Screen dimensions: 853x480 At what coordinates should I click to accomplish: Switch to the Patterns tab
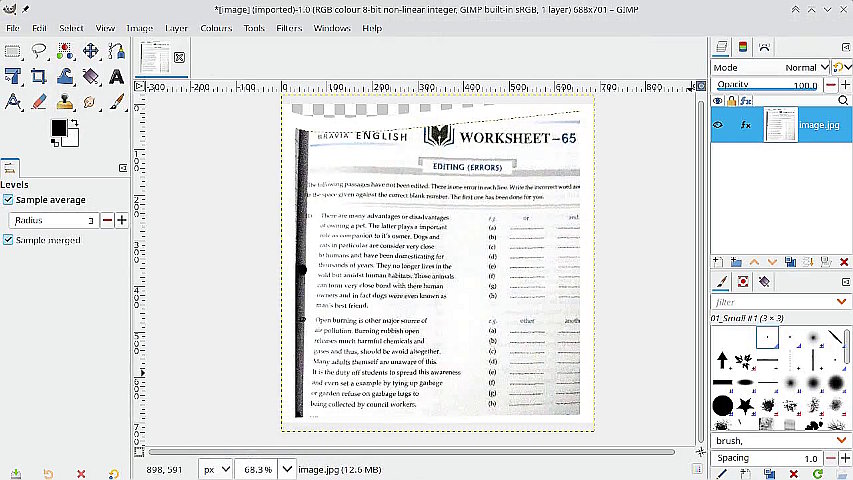pos(743,281)
